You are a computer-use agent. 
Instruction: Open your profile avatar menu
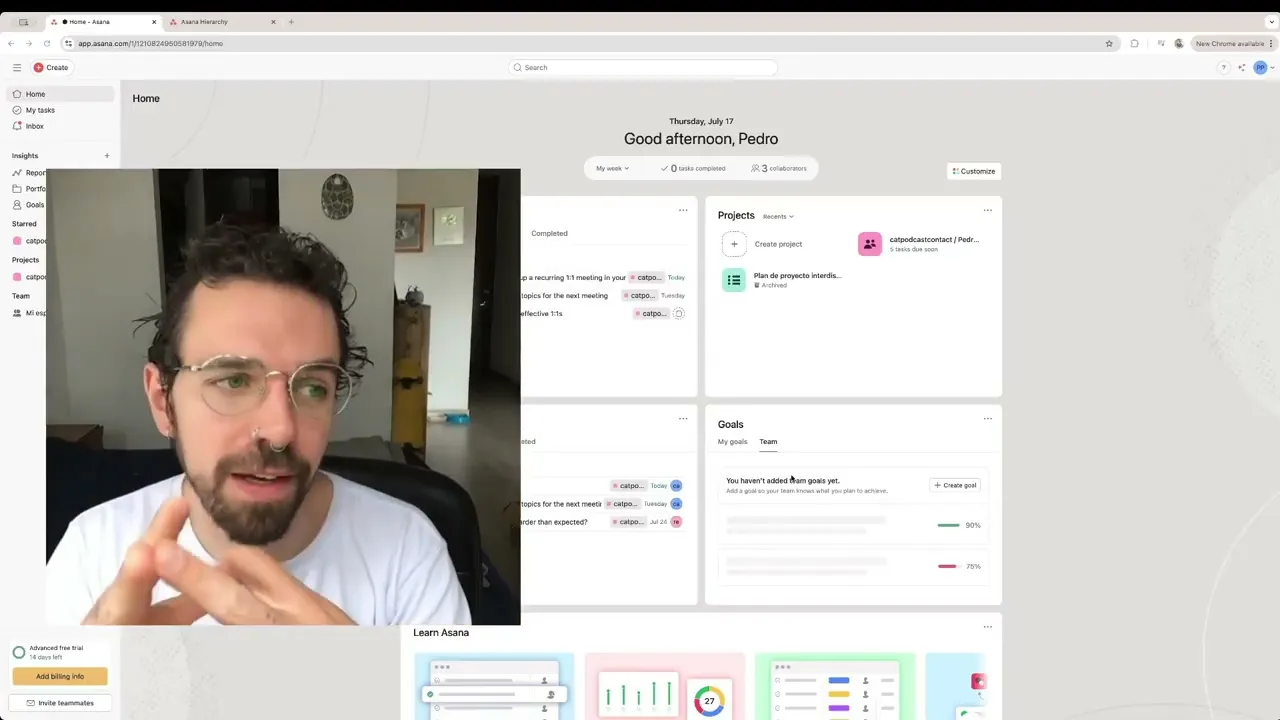pyautogui.click(x=1260, y=67)
